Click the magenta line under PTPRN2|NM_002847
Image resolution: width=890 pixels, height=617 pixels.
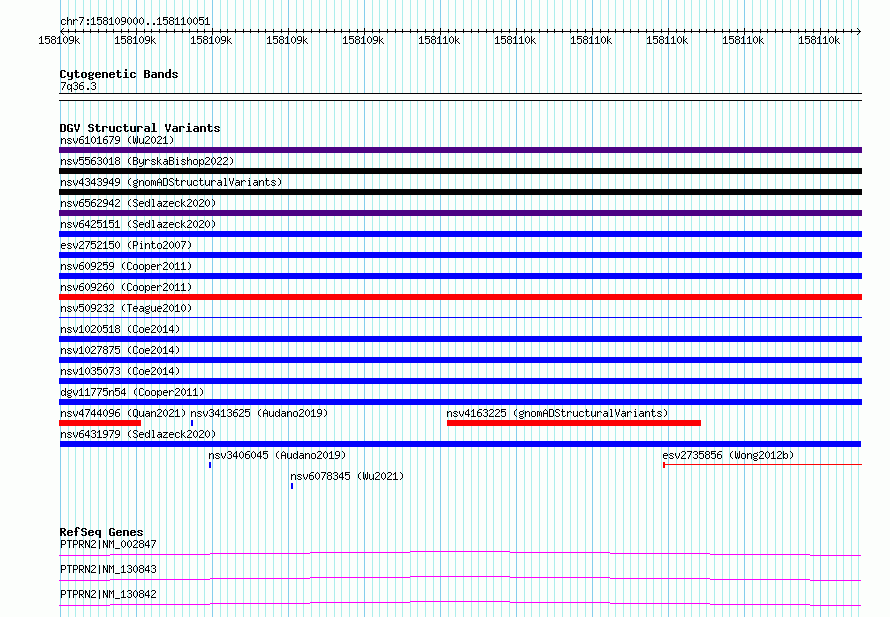[x=460, y=553]
